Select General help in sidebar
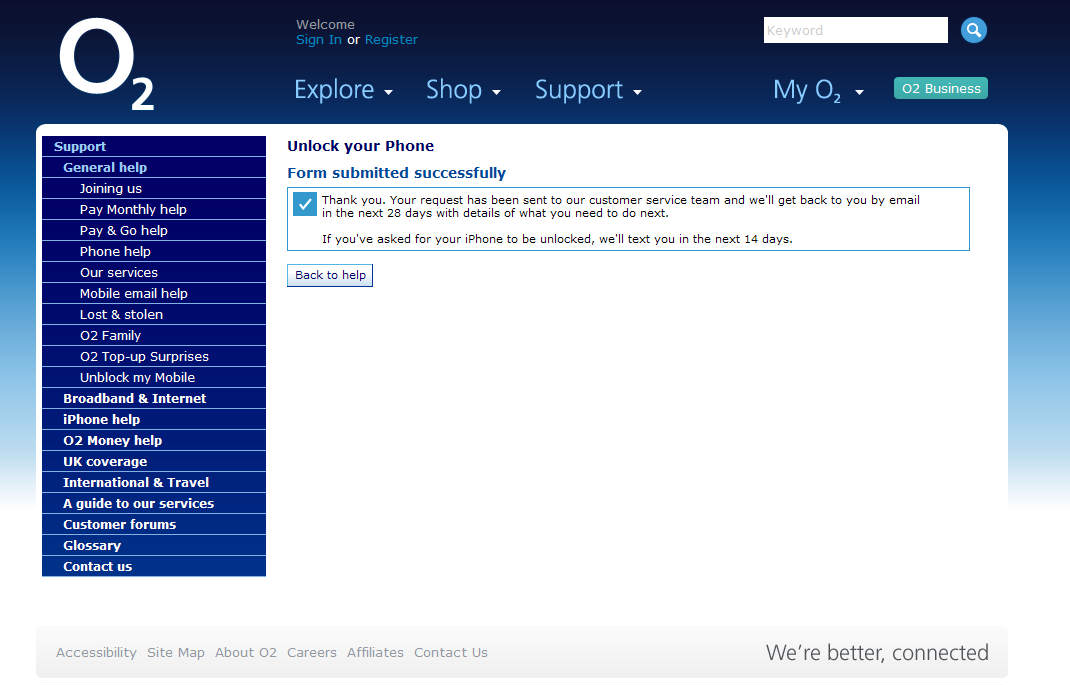1070x685 pixels. tap(154, 167)
